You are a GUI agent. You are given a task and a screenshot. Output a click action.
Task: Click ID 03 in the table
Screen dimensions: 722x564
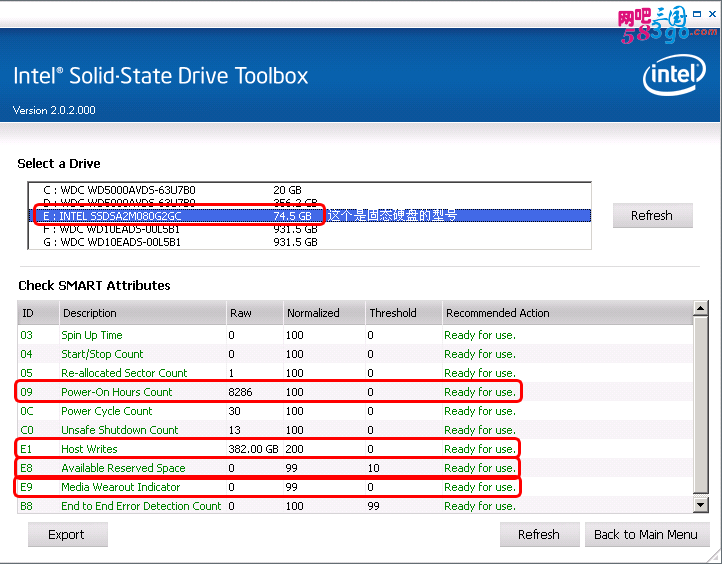click(x=27, y=335)
